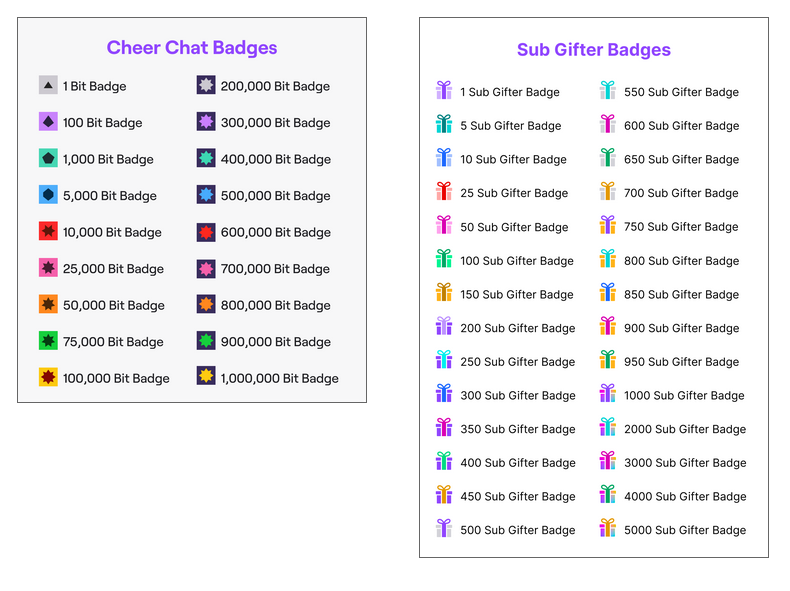Image resolution: width=790 pixels, height=591 pixels.
Task: Click the Sub Gifter Badges heading
Action: coord(594,49)
